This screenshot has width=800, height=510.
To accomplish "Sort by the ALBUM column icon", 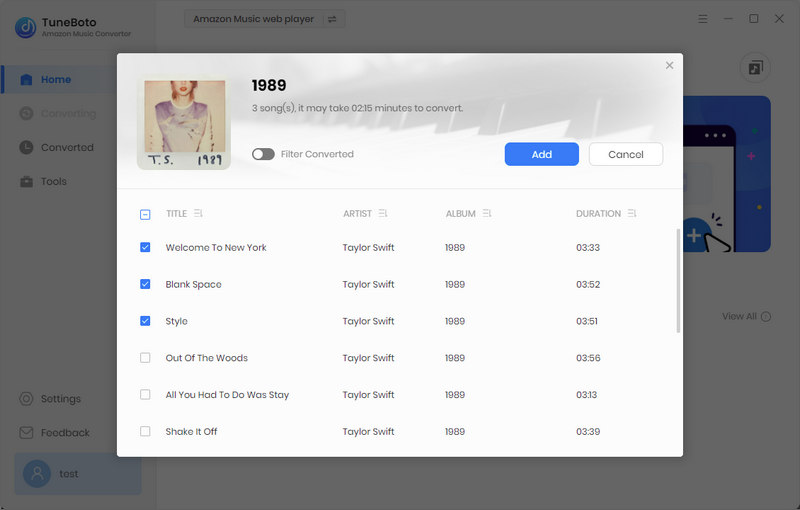I will point(487,213).
